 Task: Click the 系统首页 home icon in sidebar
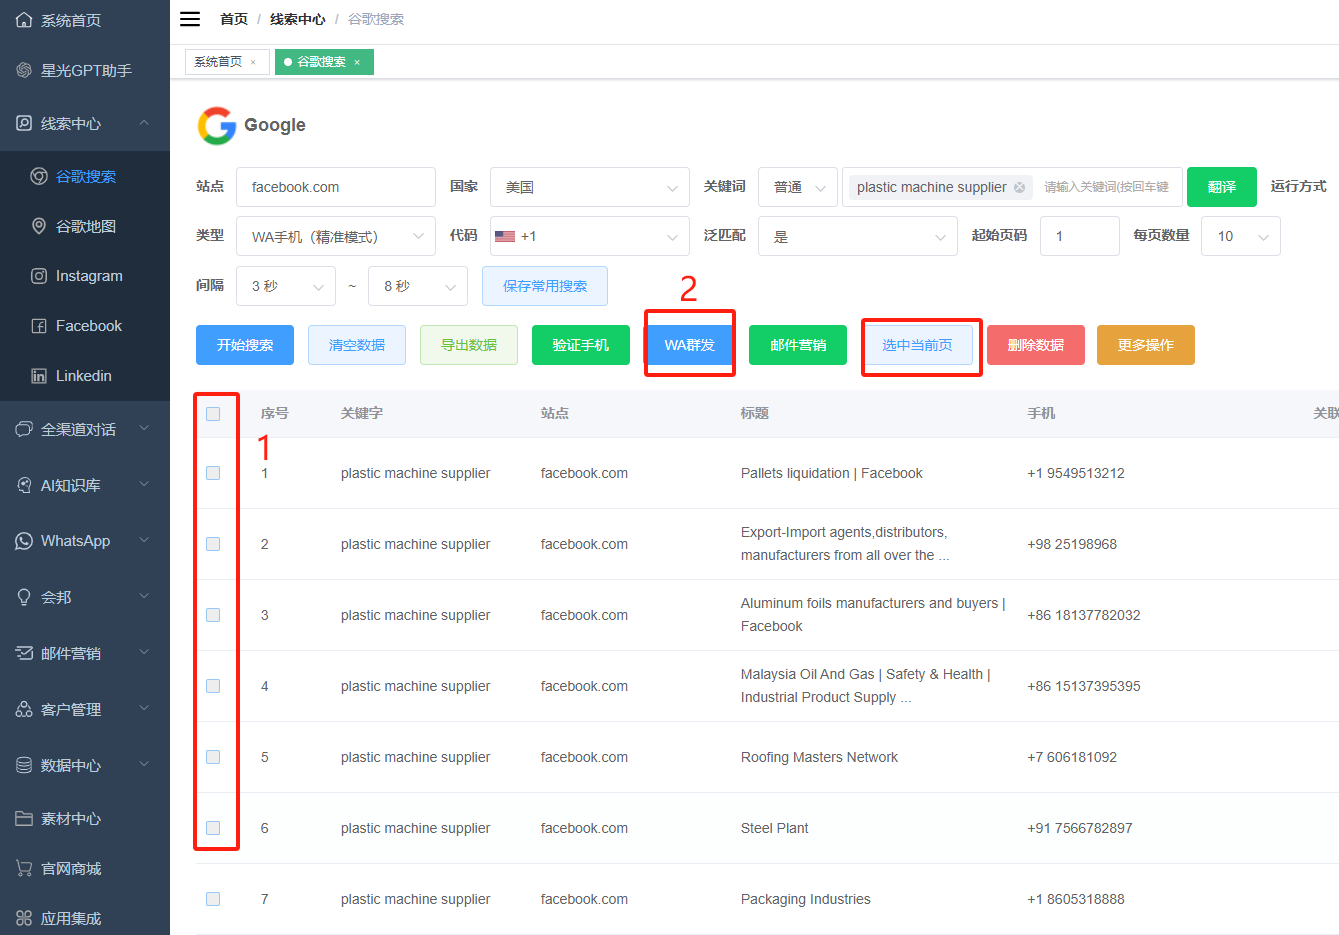point(24,20)
